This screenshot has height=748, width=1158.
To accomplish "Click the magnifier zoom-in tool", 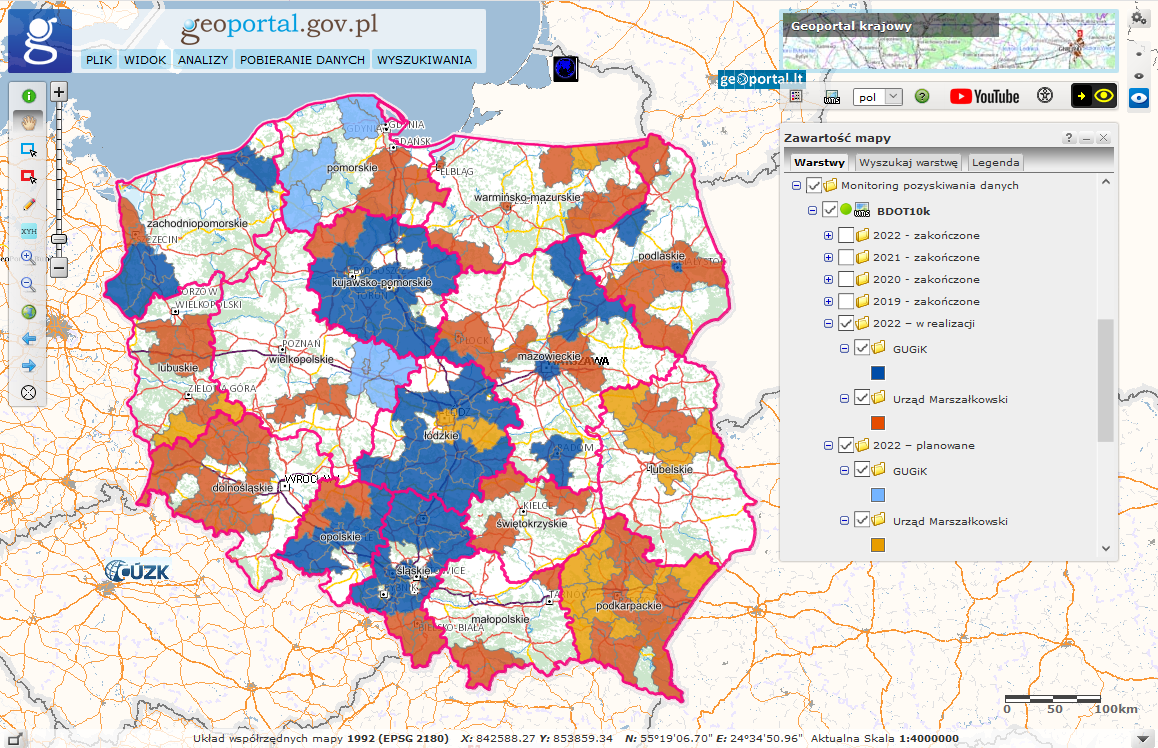I will (29, 258).
